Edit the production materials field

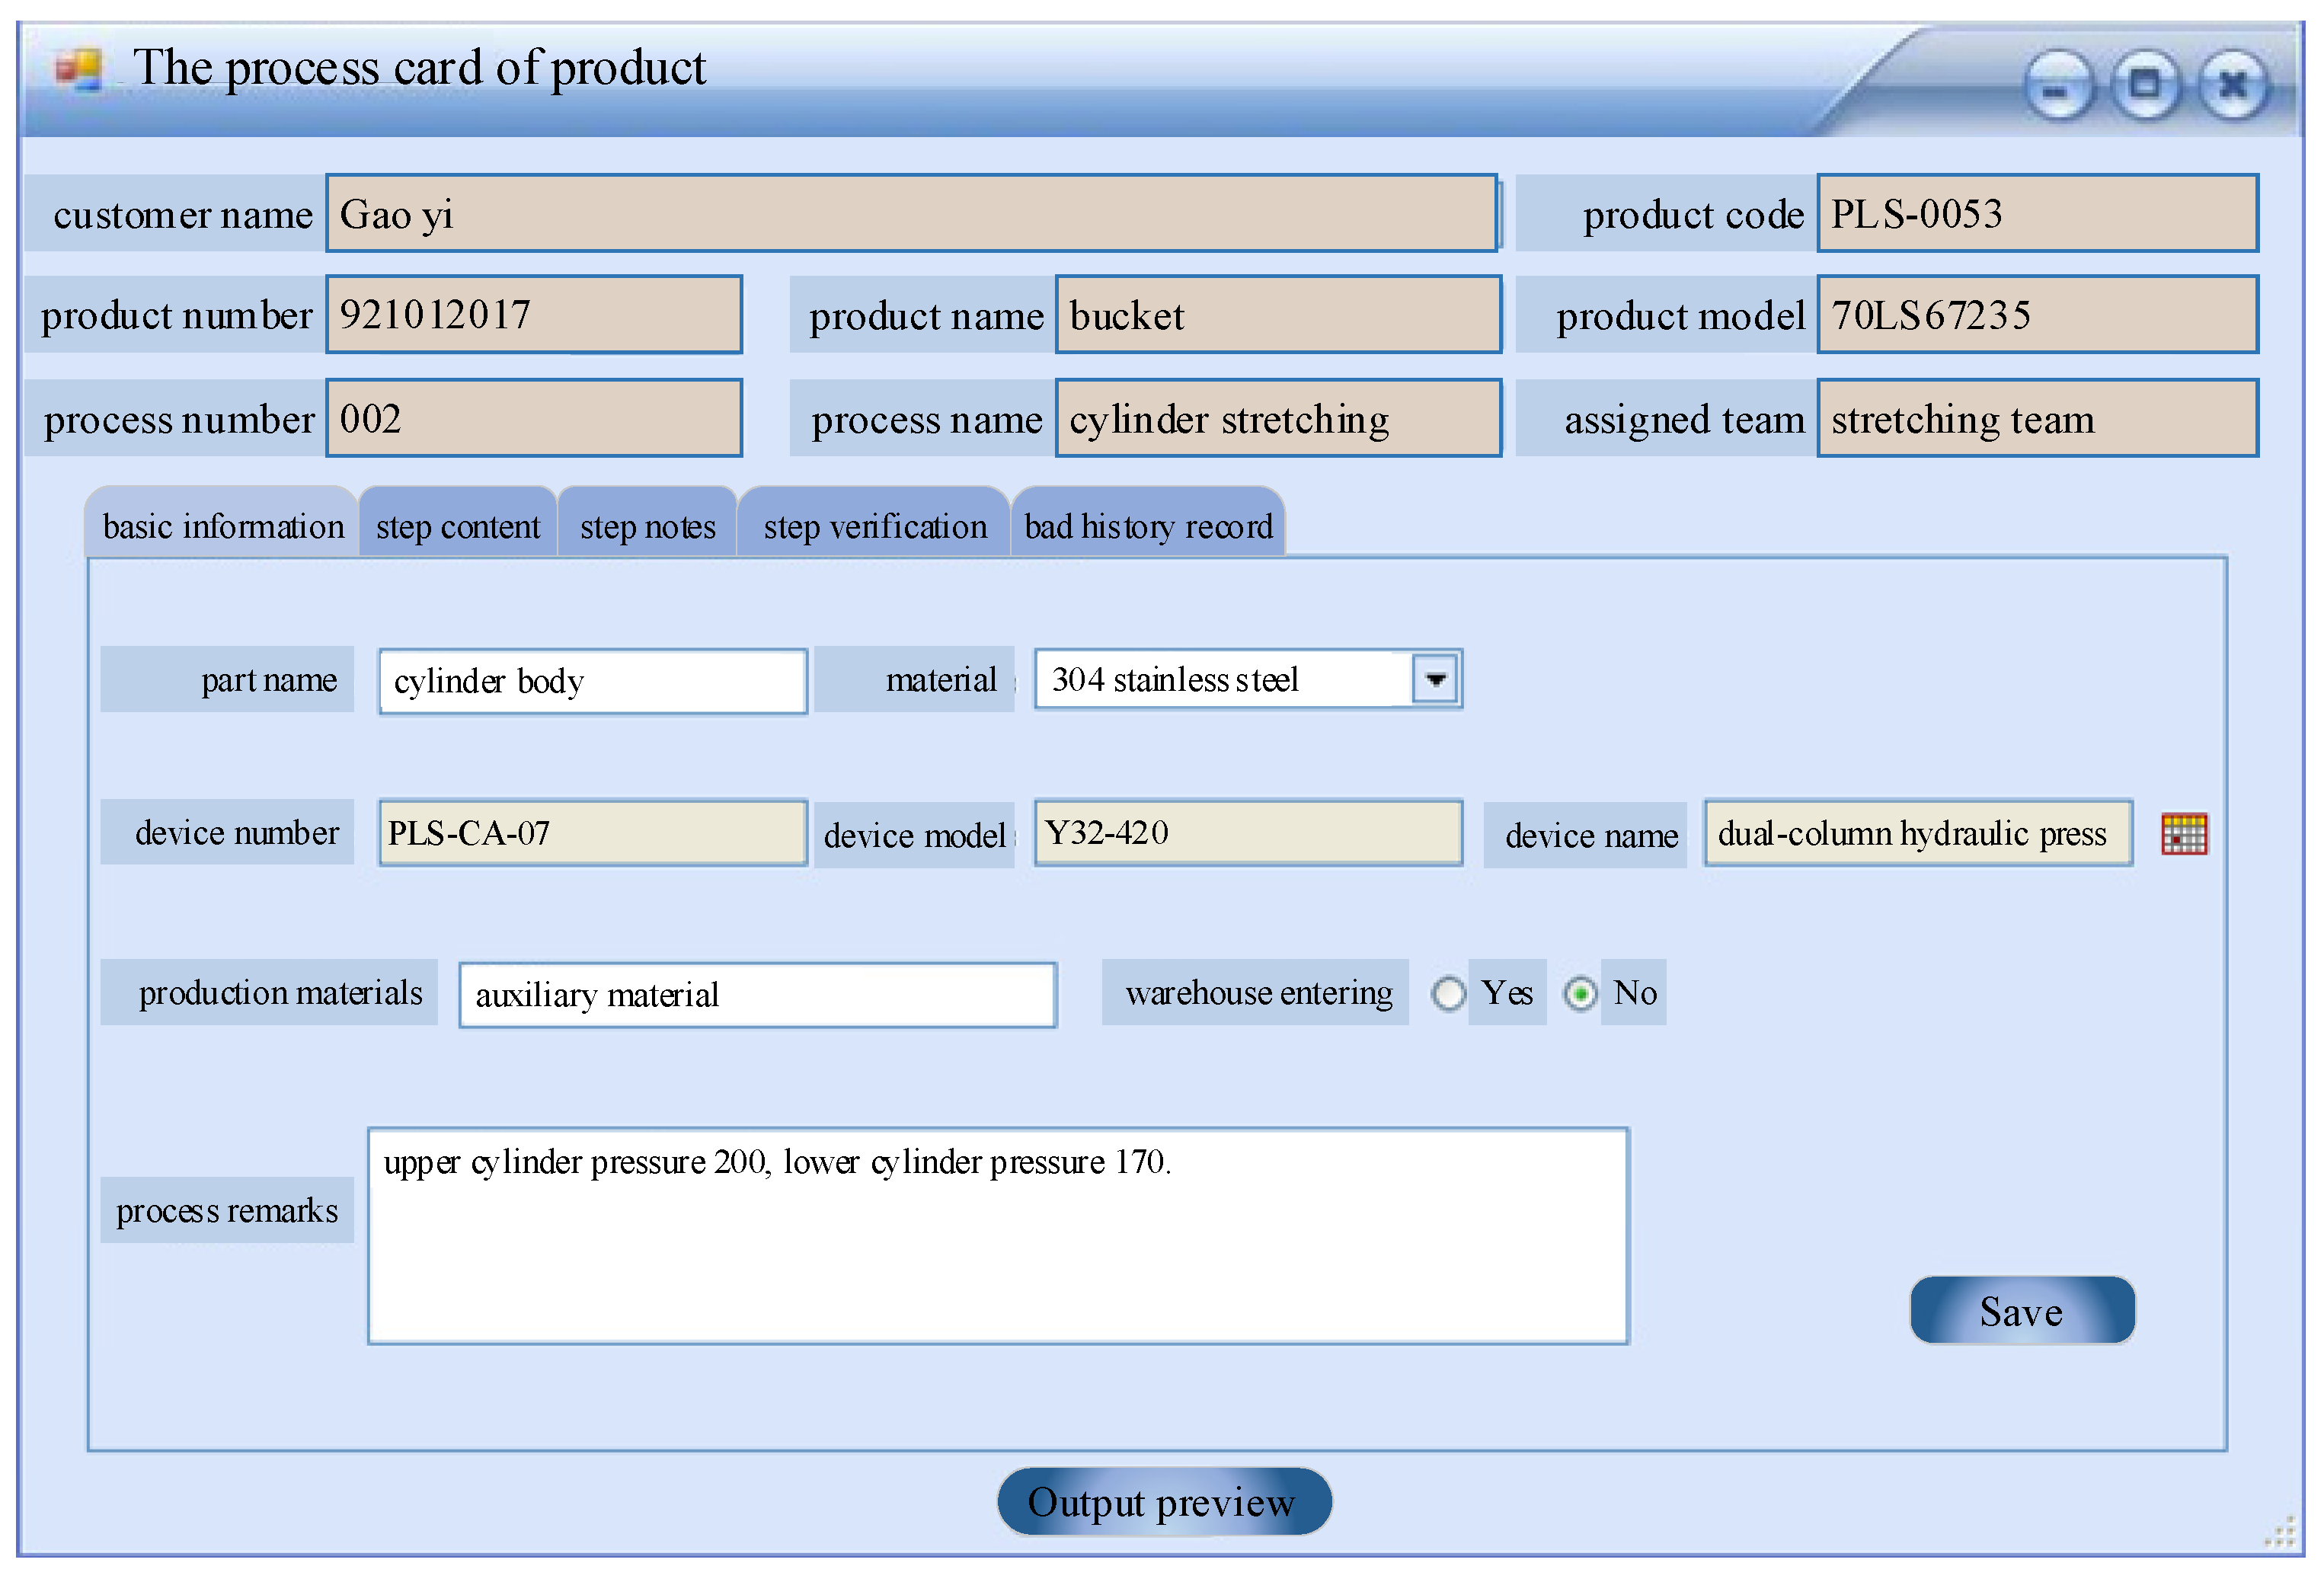pos(757,995)
